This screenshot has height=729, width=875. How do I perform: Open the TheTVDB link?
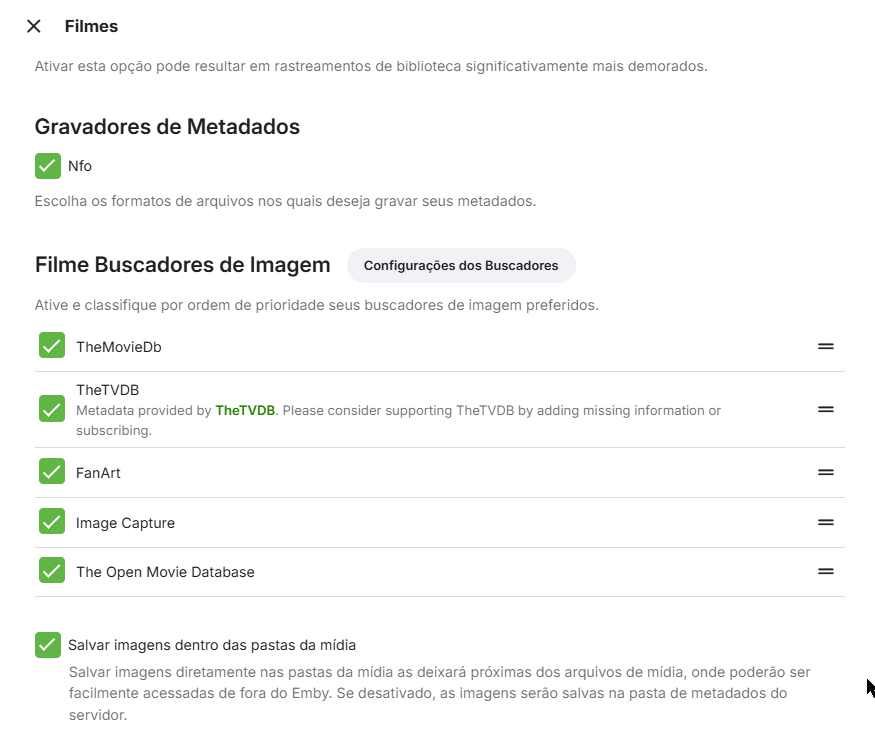(x=243, y=410)
